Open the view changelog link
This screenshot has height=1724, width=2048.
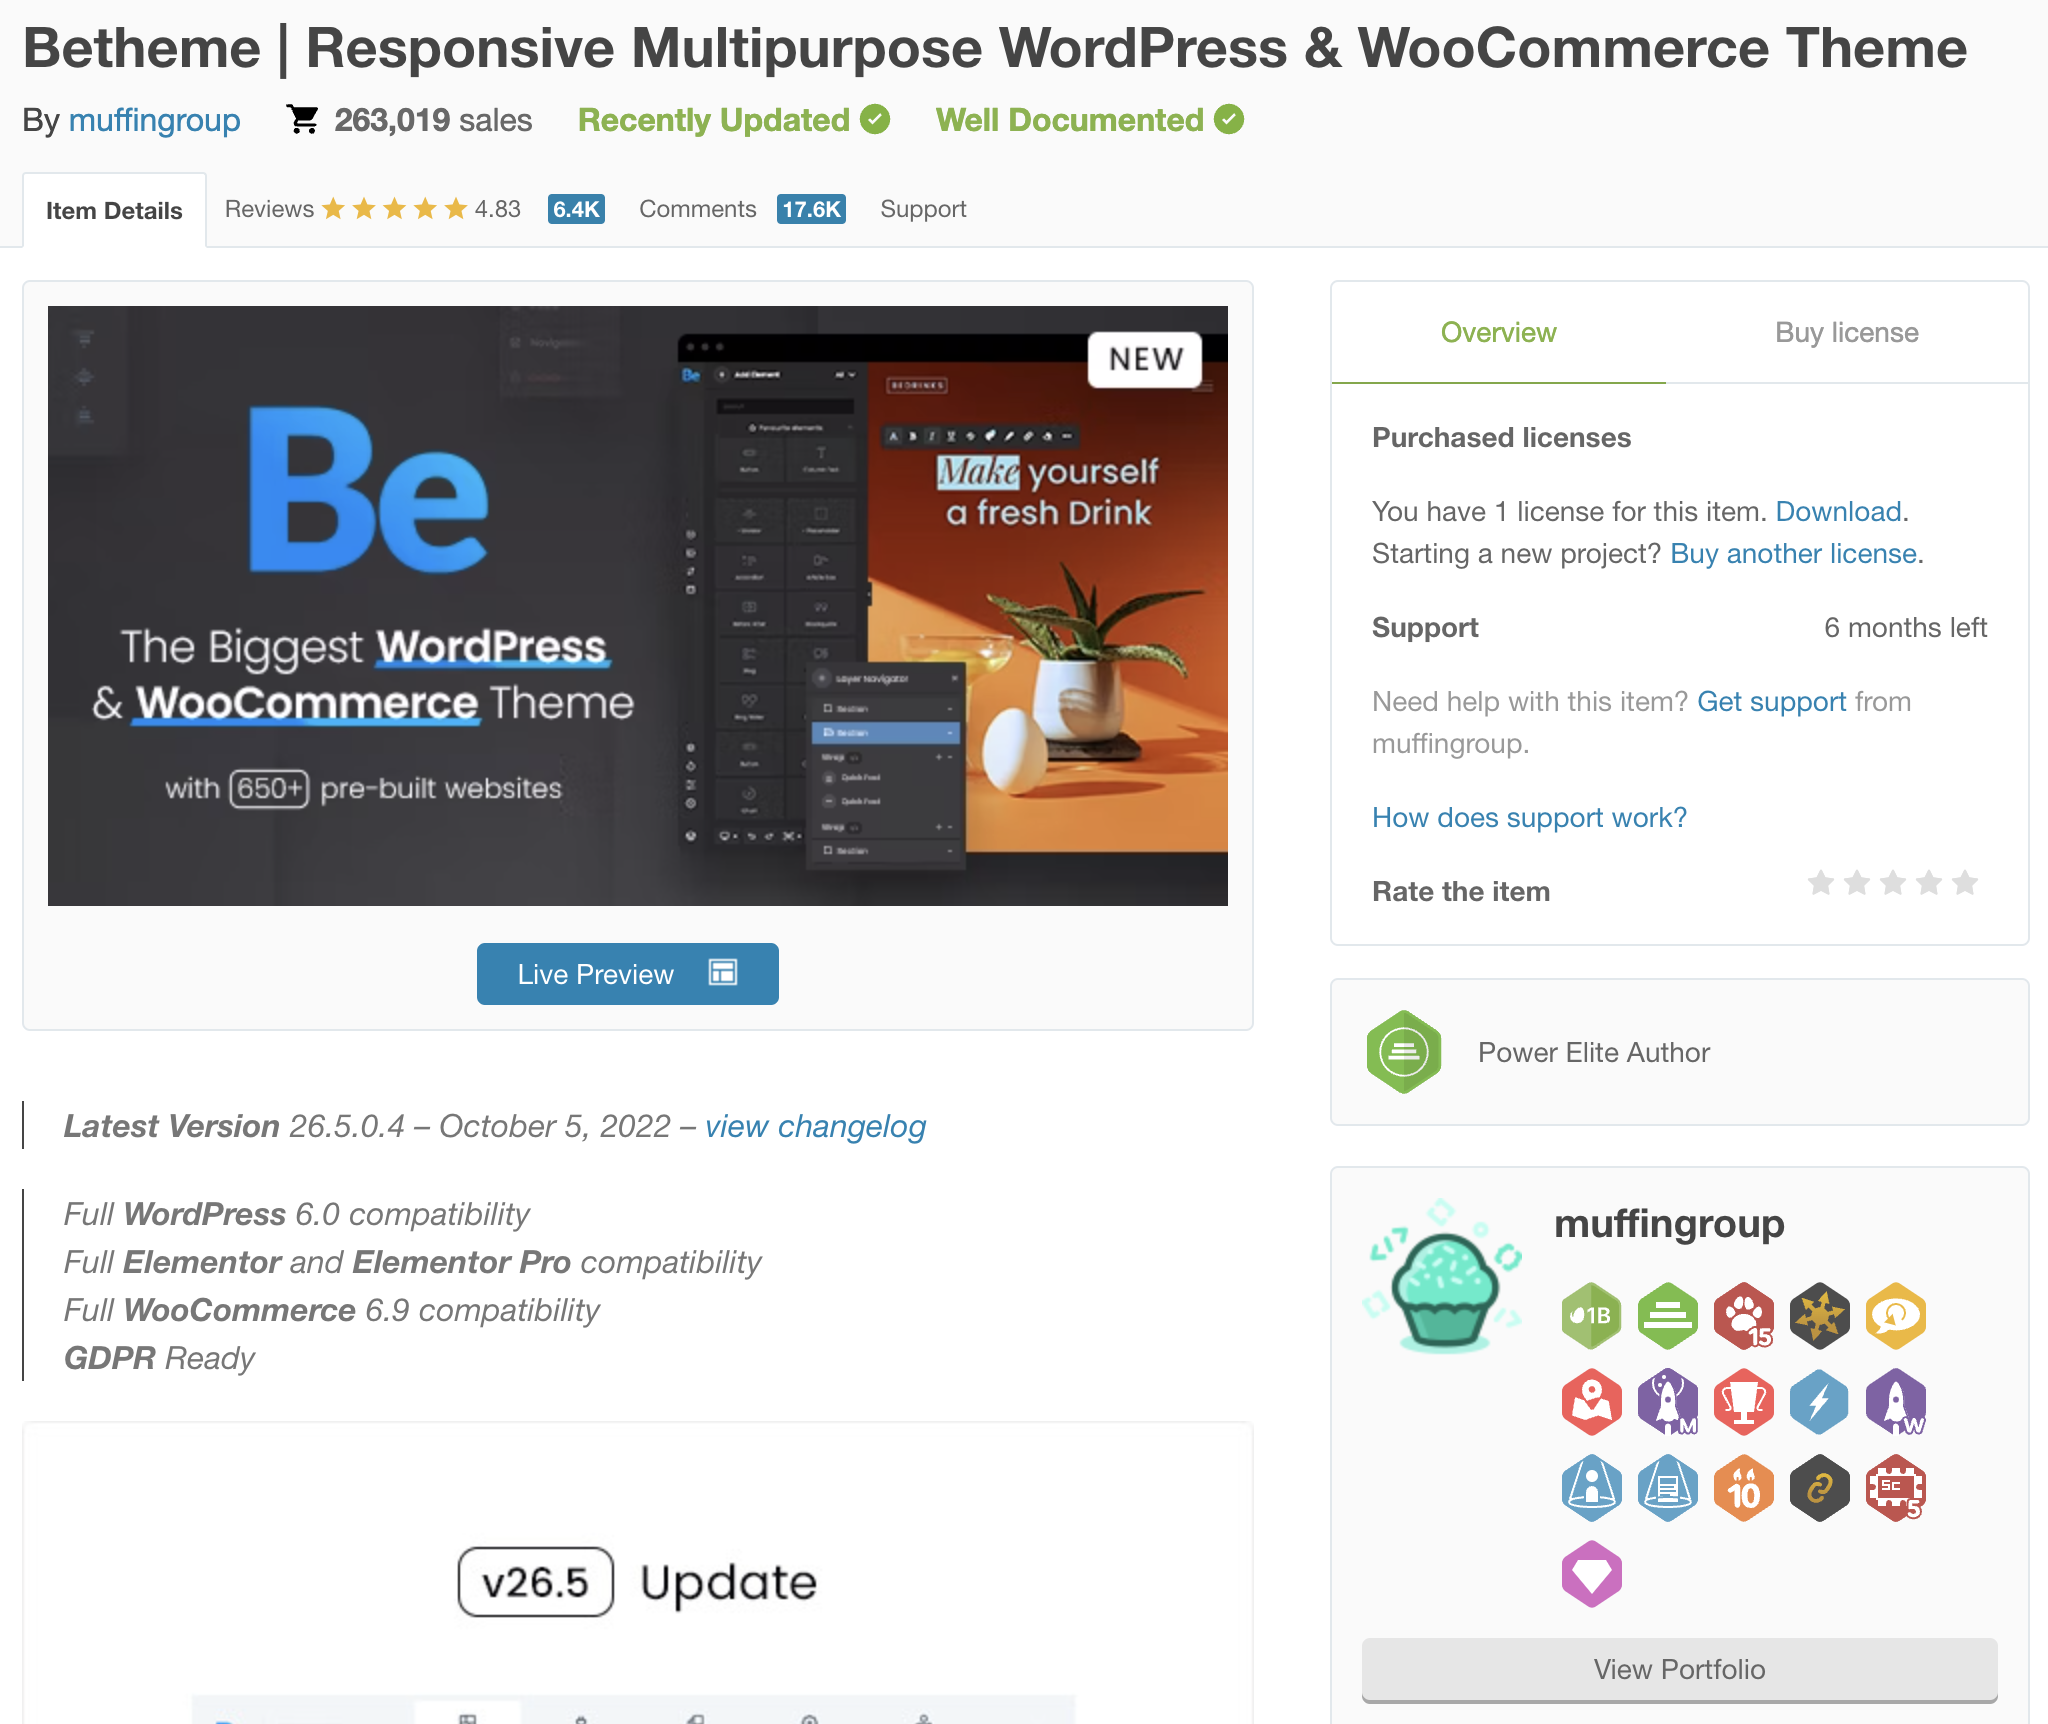pyautogui.click(x=815, y=1126)
